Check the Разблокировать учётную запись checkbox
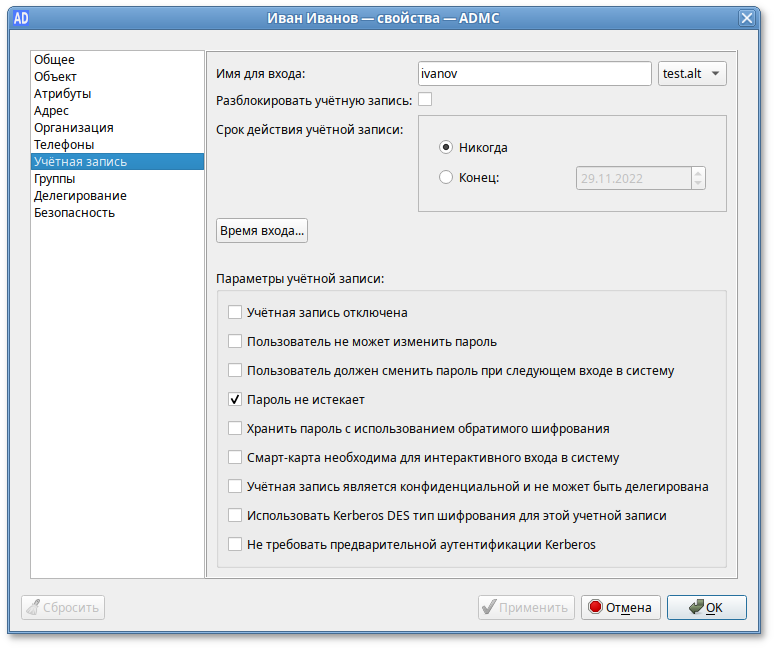The image size is (774, 648). tap(425, 99)
